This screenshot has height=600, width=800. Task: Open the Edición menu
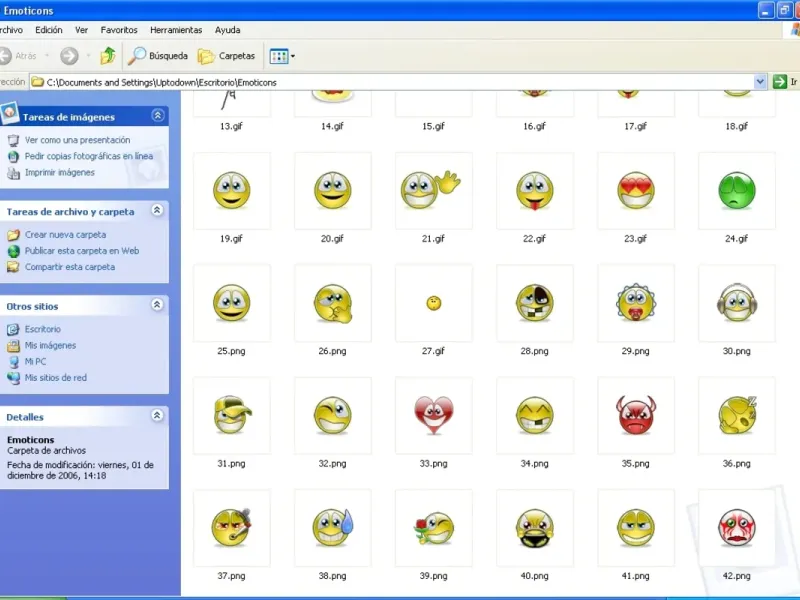[x=48, y=30]
